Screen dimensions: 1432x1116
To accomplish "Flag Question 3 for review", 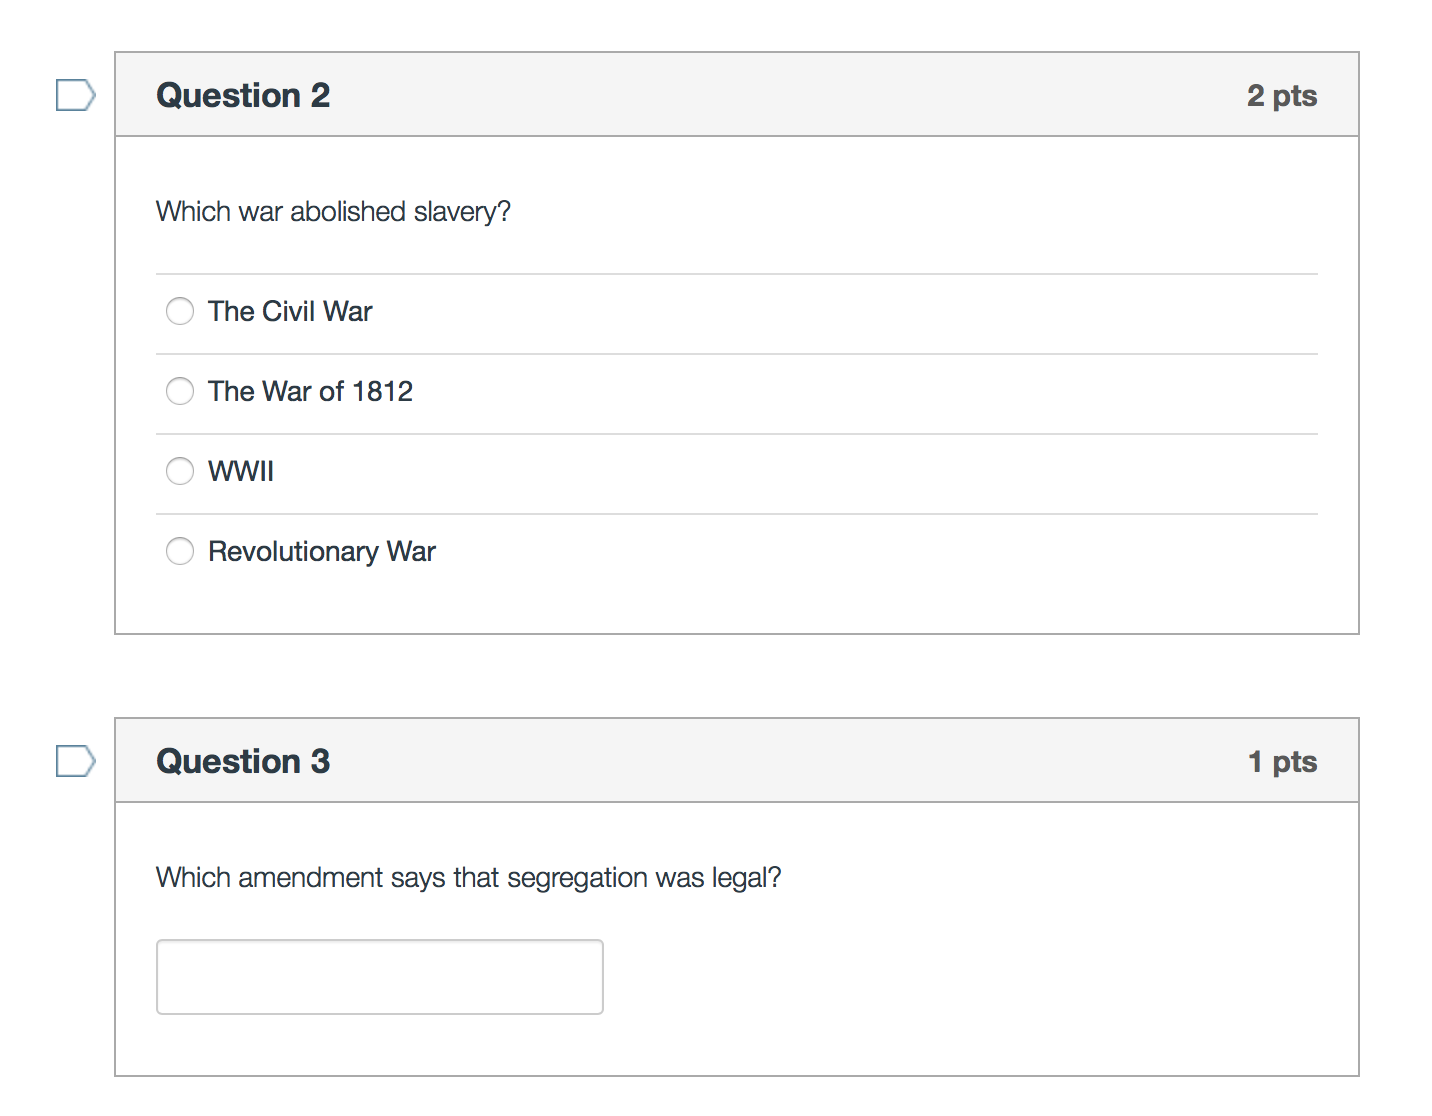I will pos(75,761).
